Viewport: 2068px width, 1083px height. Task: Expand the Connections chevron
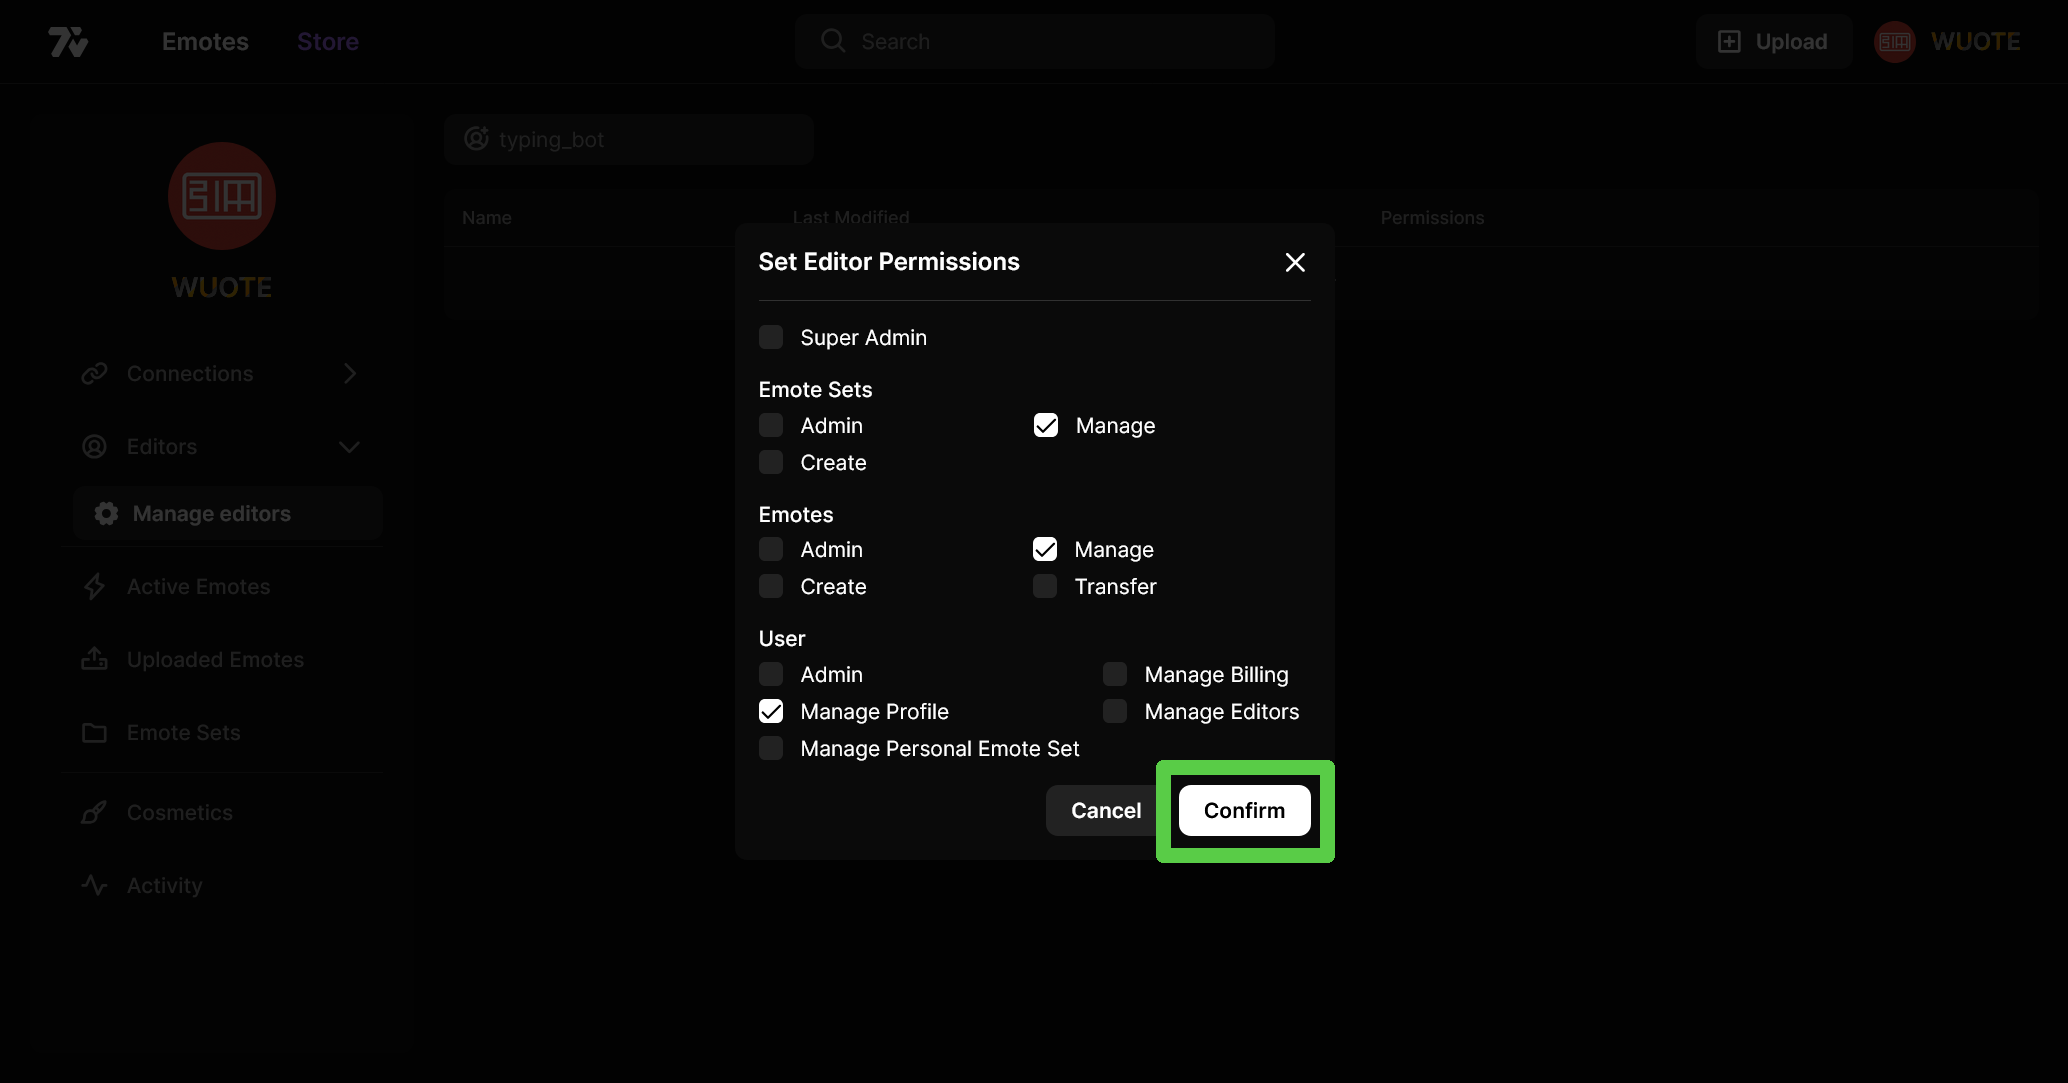point(350,374)
